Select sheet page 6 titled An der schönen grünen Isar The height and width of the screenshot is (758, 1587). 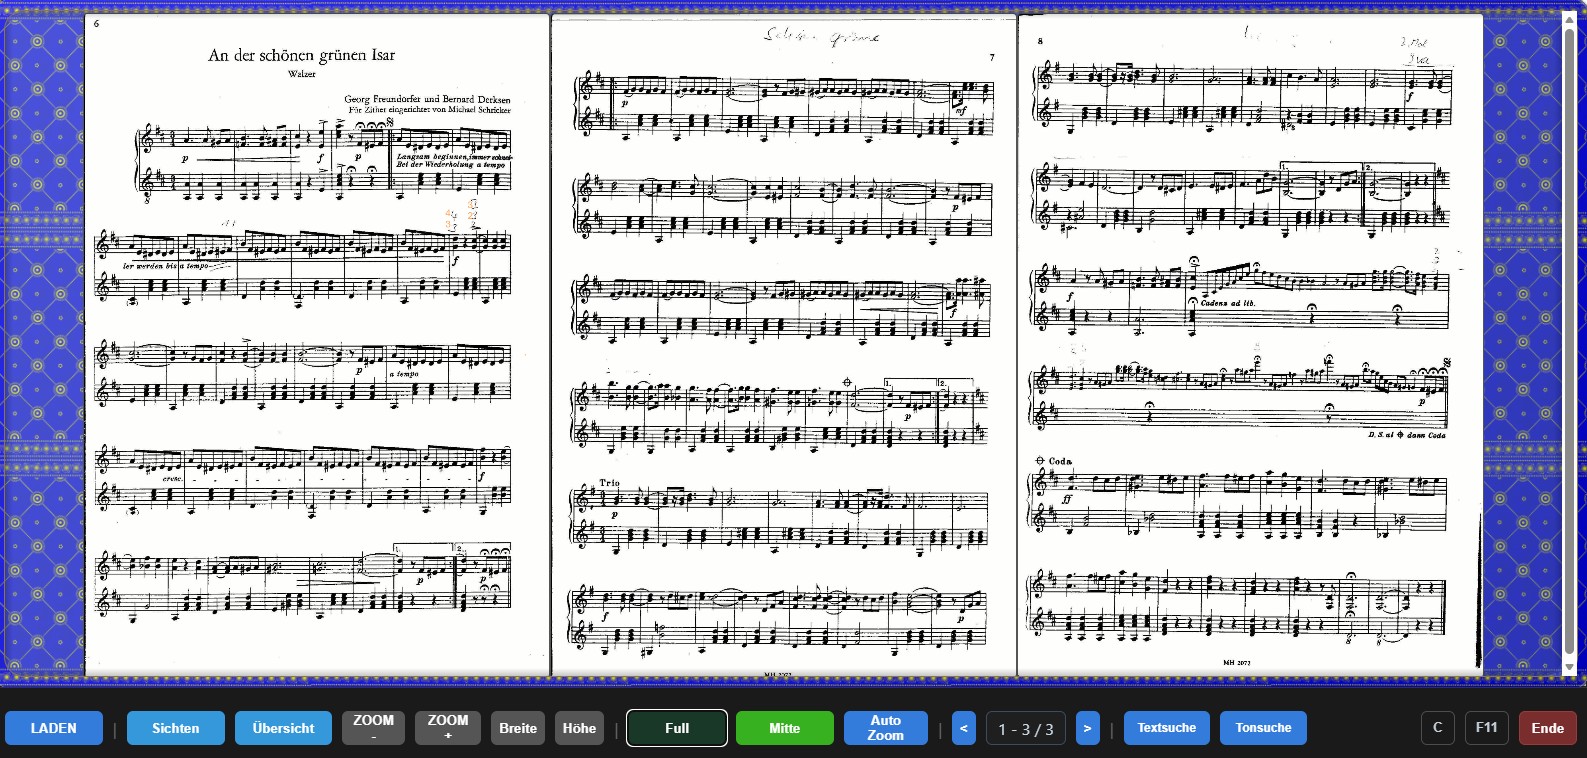tap(317, 345)
